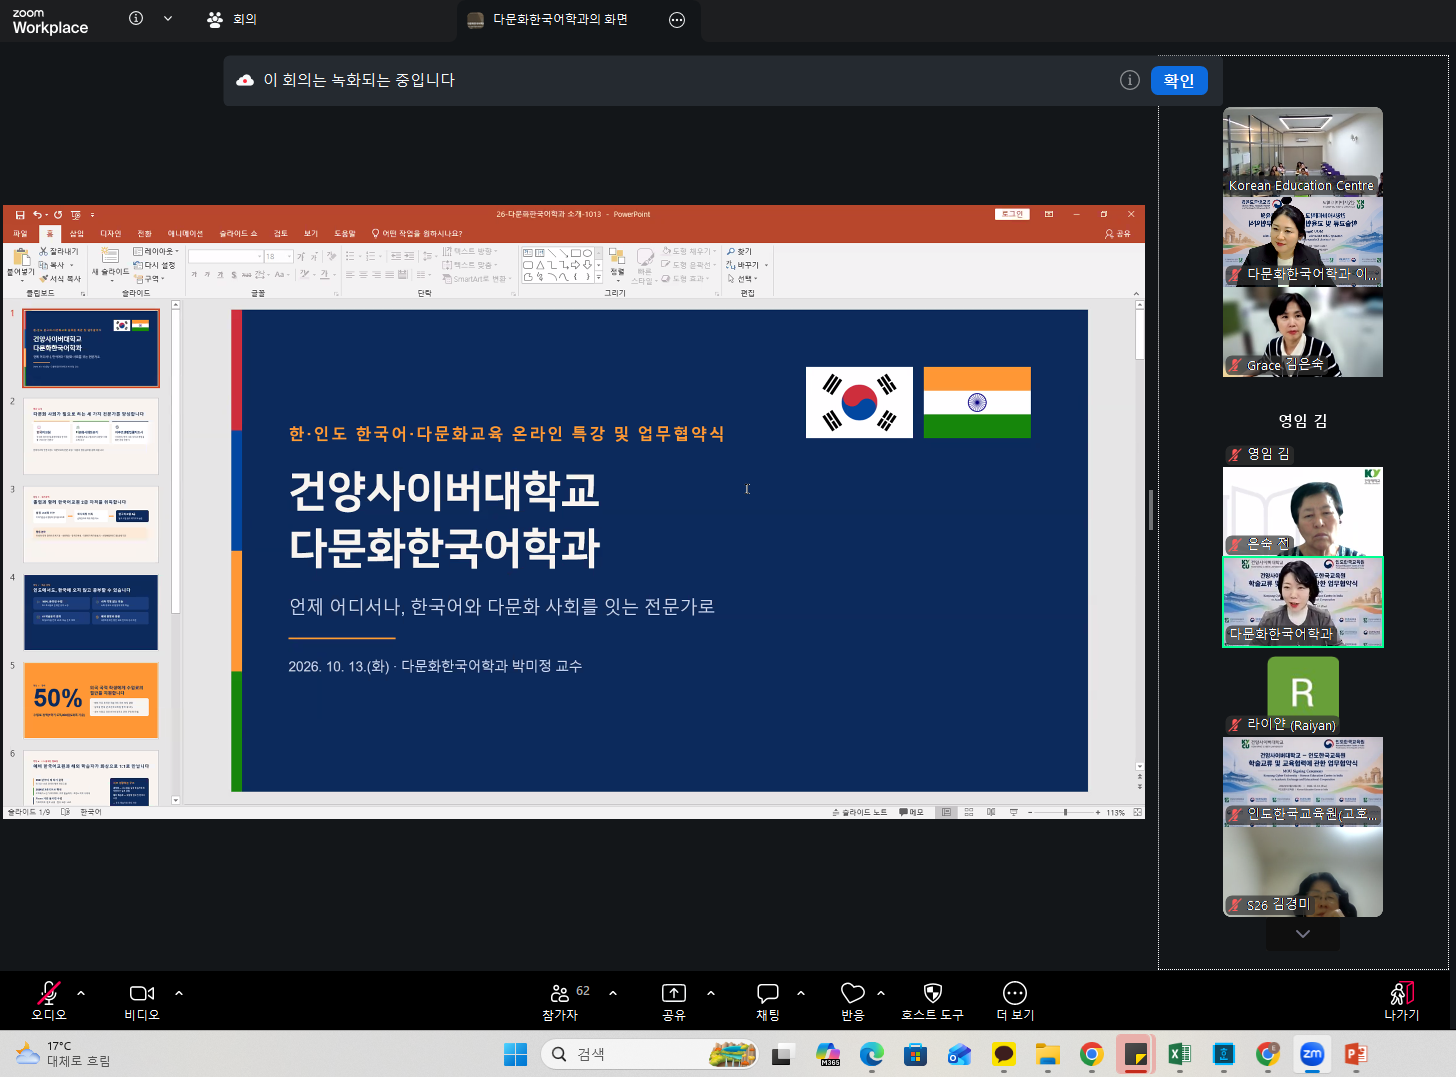Toggle camera with 비디오 button
1456x1077 pixels.
click(142, 1000)
